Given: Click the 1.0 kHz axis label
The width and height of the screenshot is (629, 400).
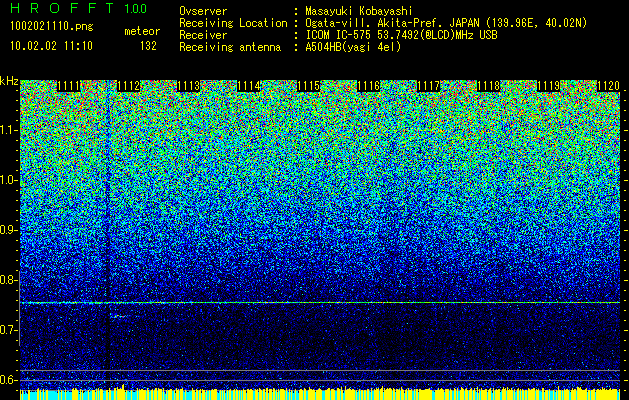Looking at the screenshot, I should (x=9, y=181).
